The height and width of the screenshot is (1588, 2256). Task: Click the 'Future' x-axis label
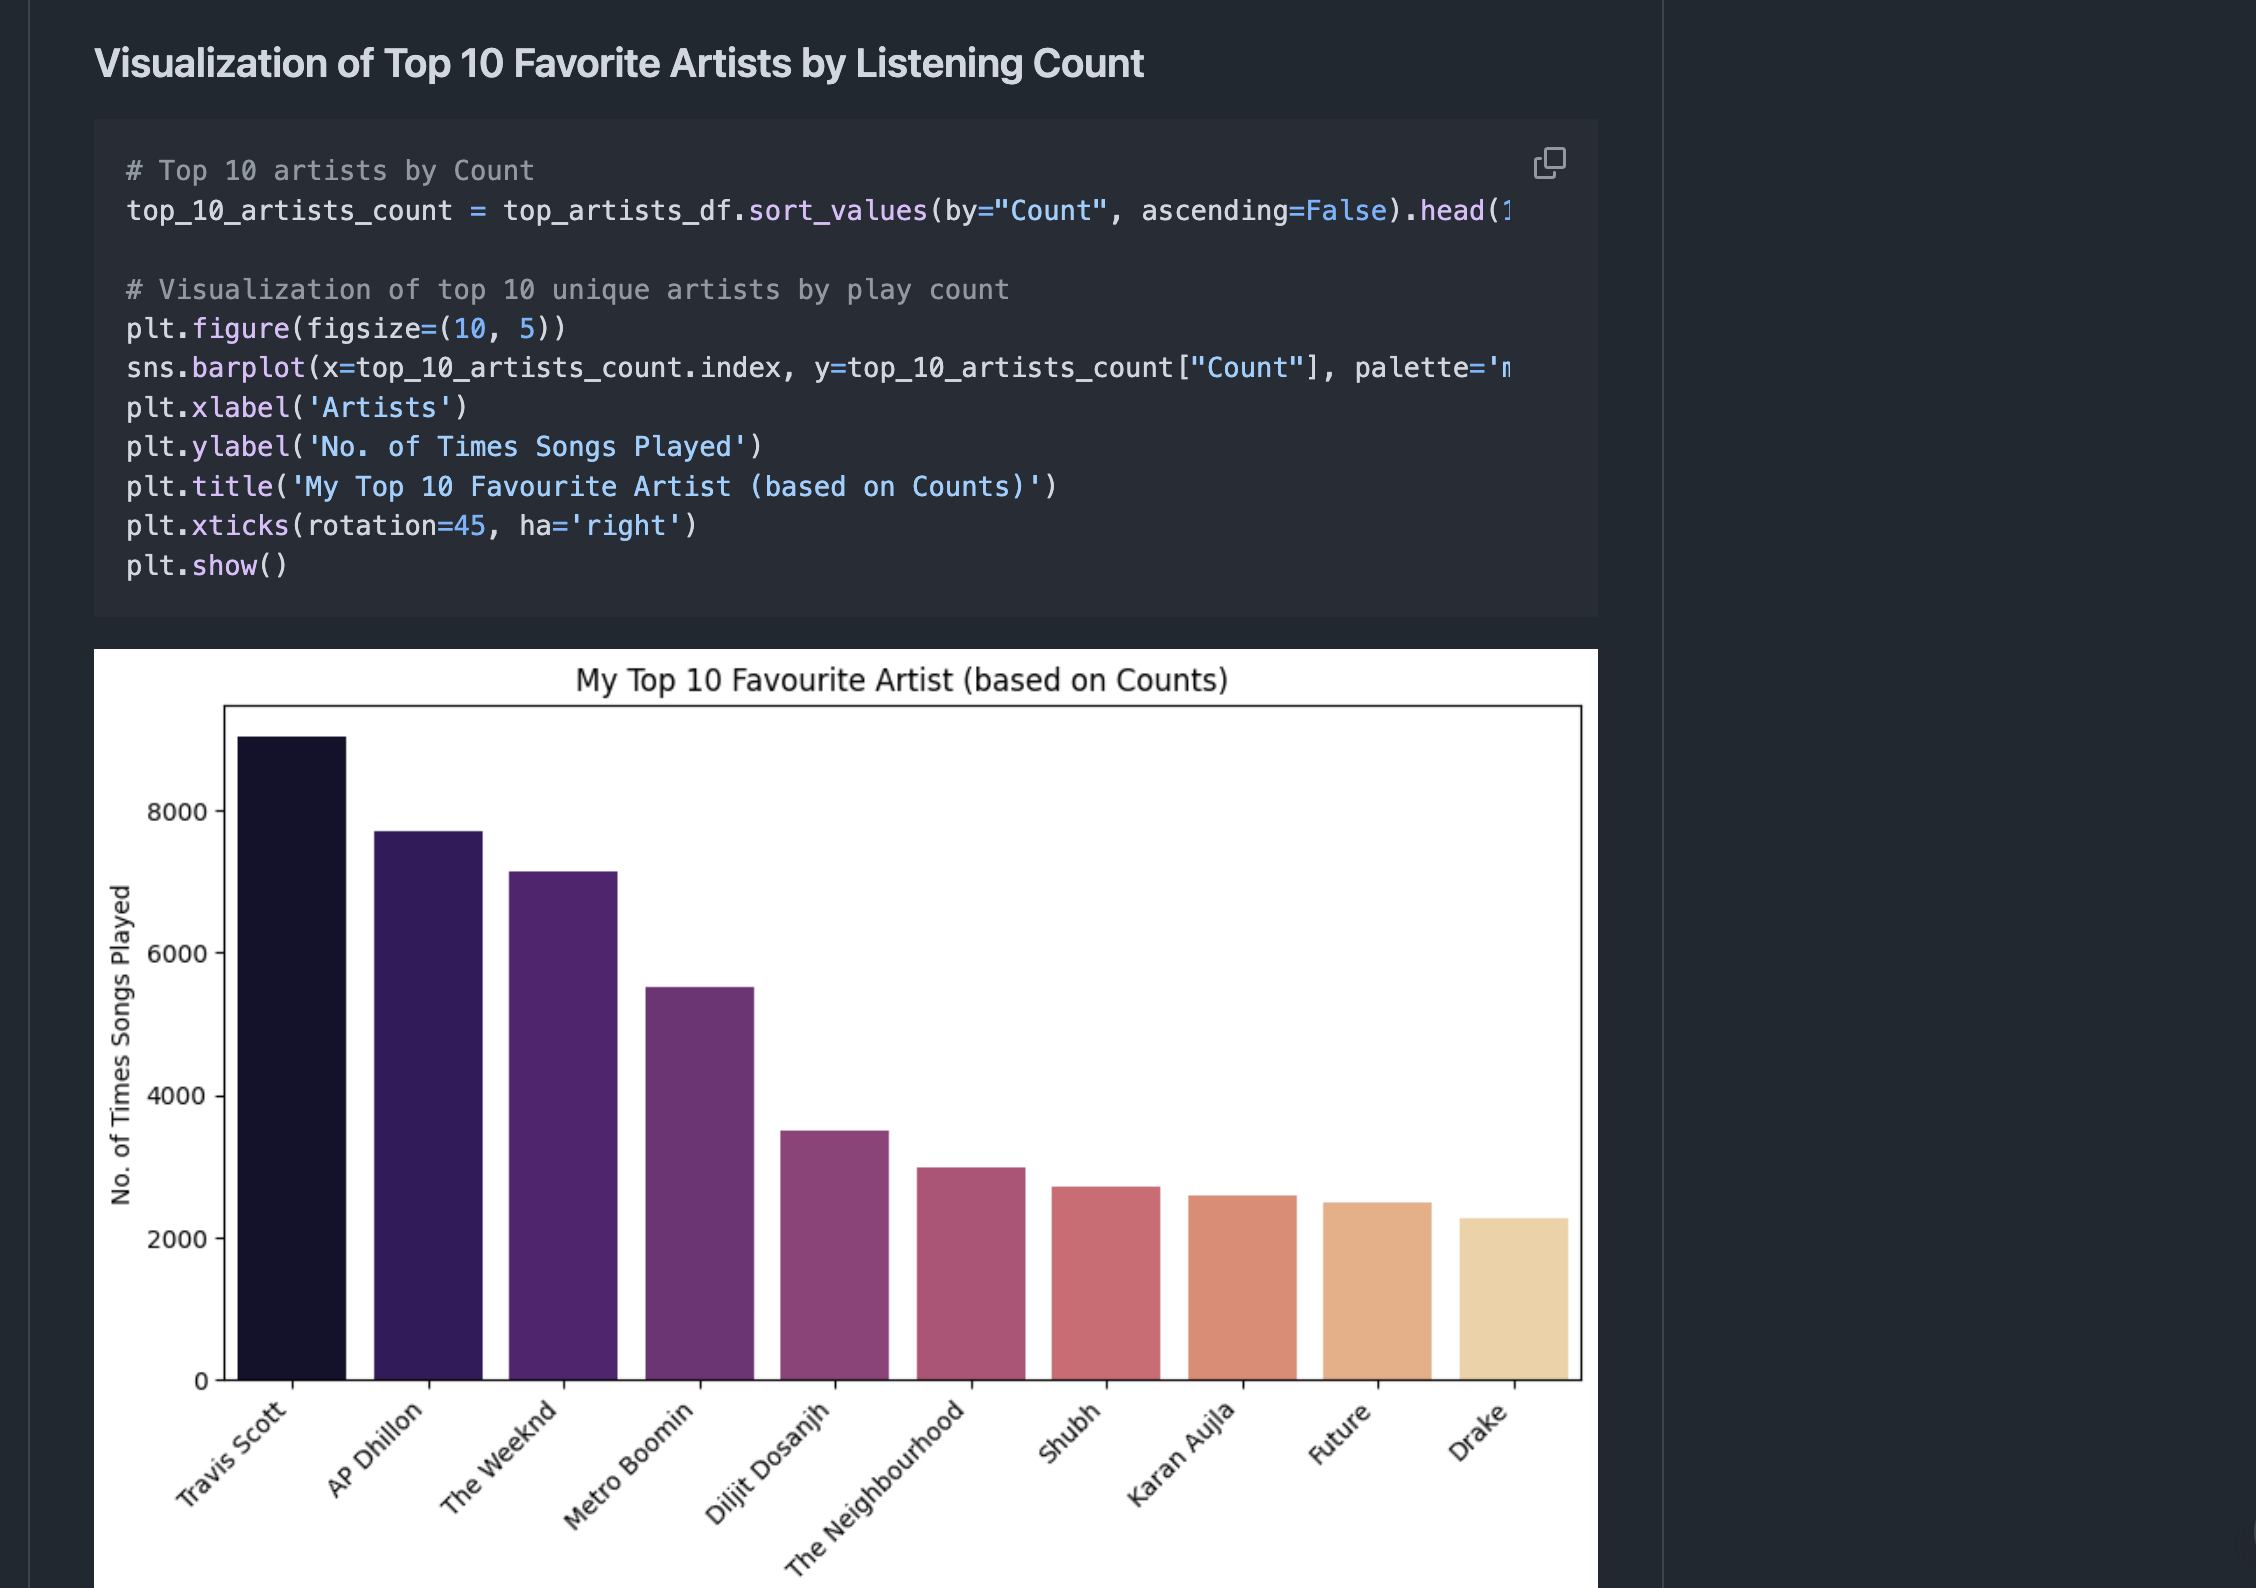point(1340,1433)
